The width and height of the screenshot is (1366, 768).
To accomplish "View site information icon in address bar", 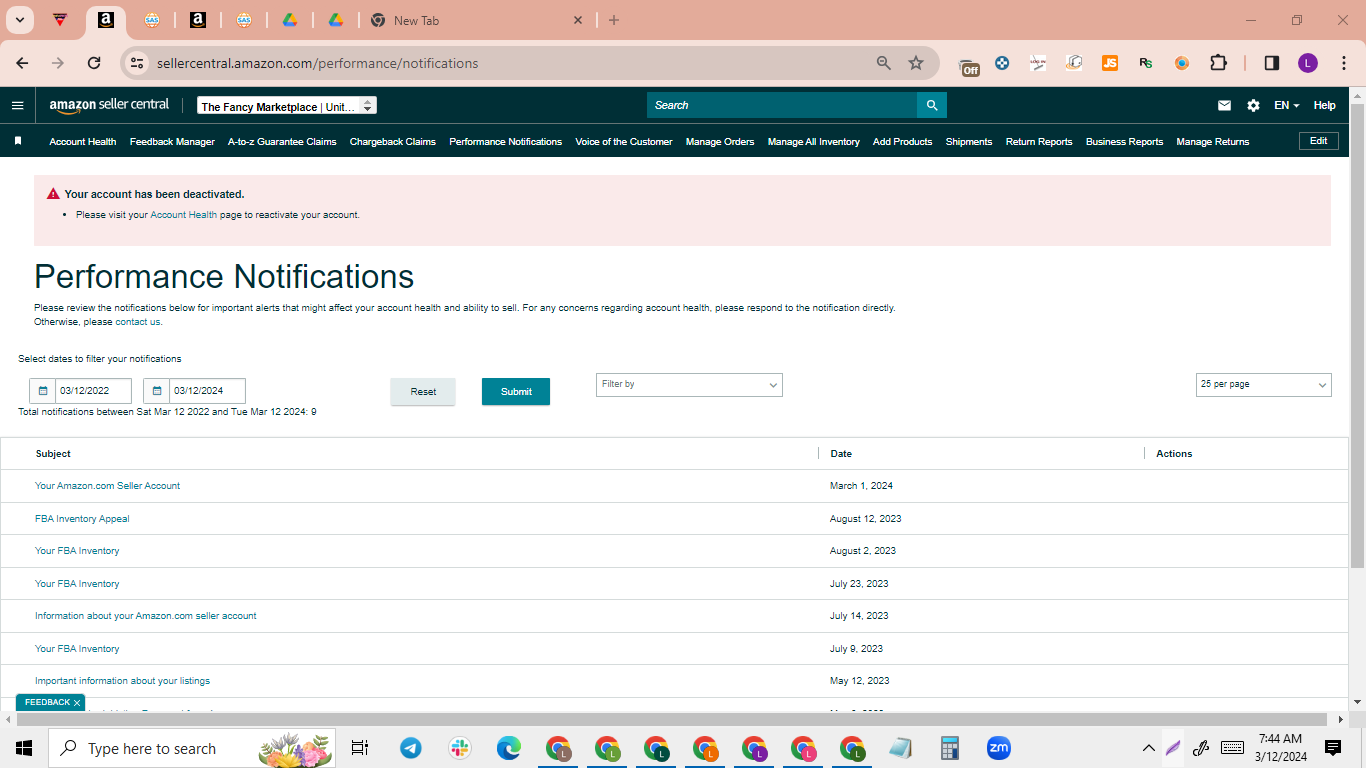I will tap(139, 63).
